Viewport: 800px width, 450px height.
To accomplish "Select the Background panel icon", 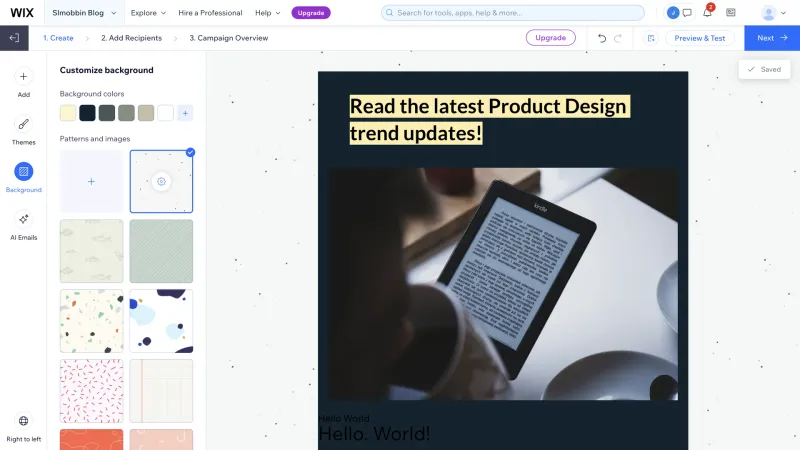I will (23, 171).
